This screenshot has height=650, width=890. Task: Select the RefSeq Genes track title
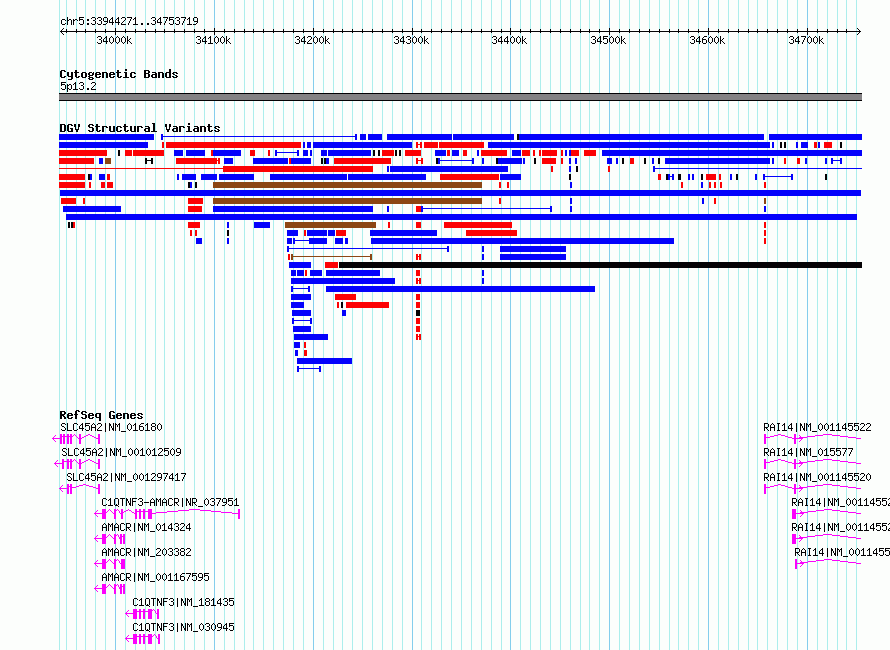pyautogui.click(x=101, y=415)
